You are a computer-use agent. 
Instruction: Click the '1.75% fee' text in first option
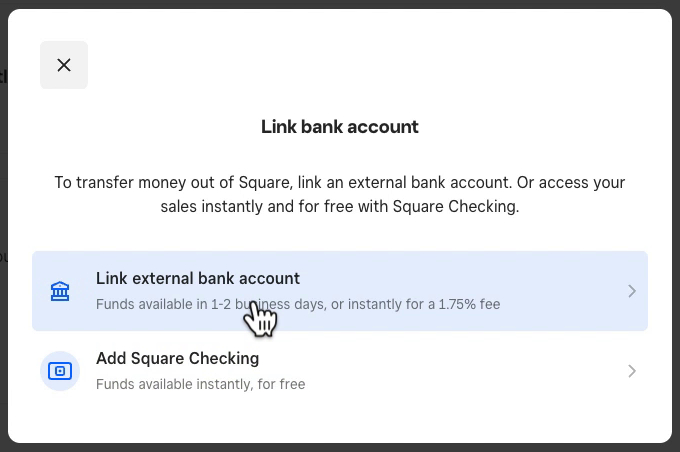pyautogui.click(x=469, y=304)
